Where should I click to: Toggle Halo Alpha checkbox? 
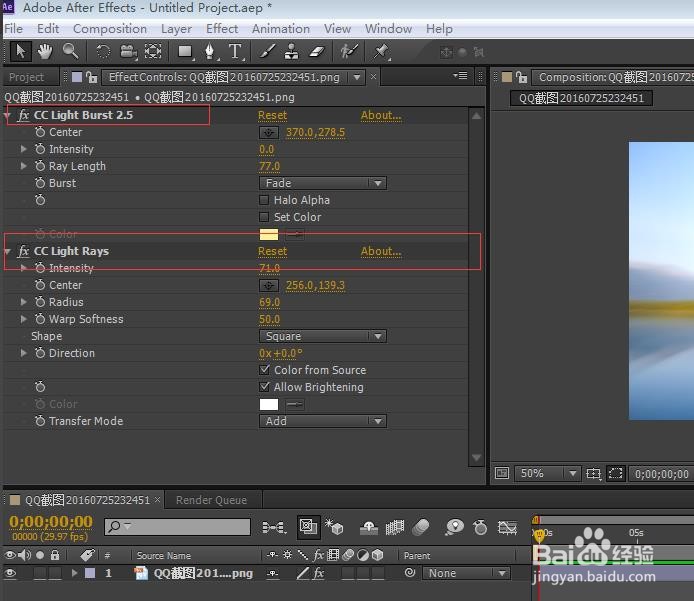click(x=264, y=200)
